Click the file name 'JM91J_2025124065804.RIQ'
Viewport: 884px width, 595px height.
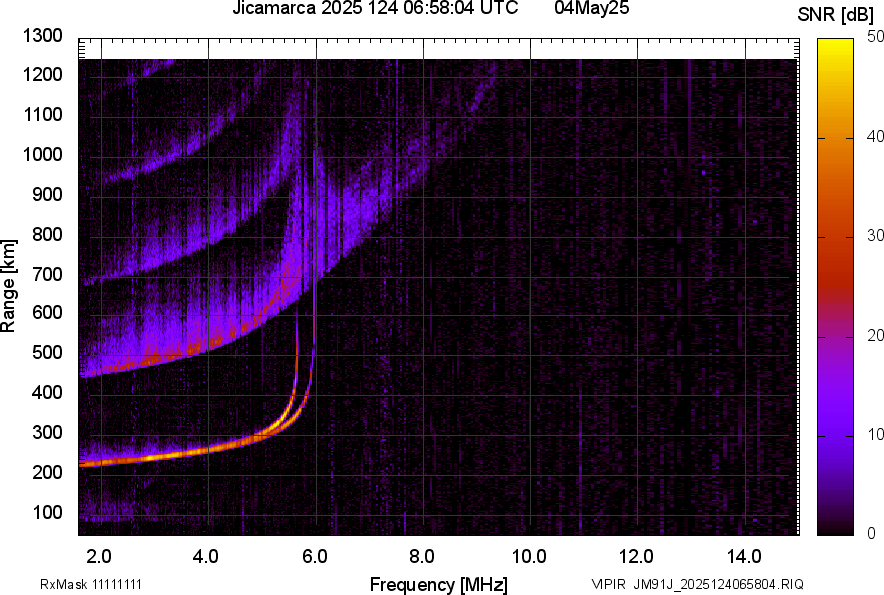pyautogui.click(x=718, y=584)
